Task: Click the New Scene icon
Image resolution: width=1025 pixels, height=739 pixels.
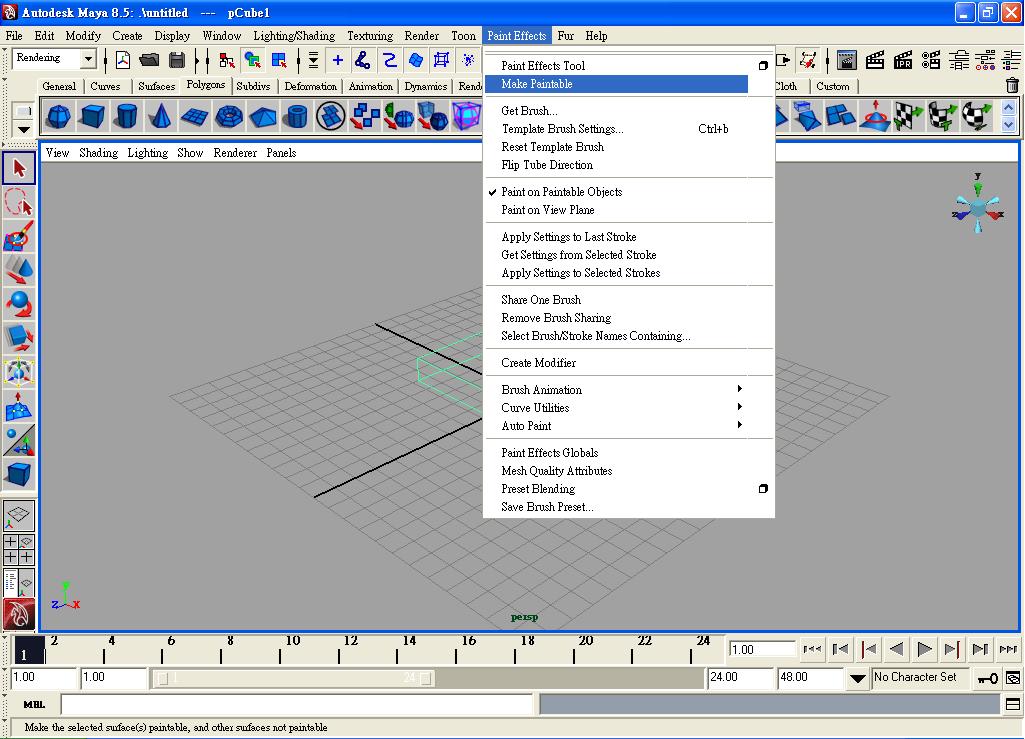Action: click(x=123, y=60)
